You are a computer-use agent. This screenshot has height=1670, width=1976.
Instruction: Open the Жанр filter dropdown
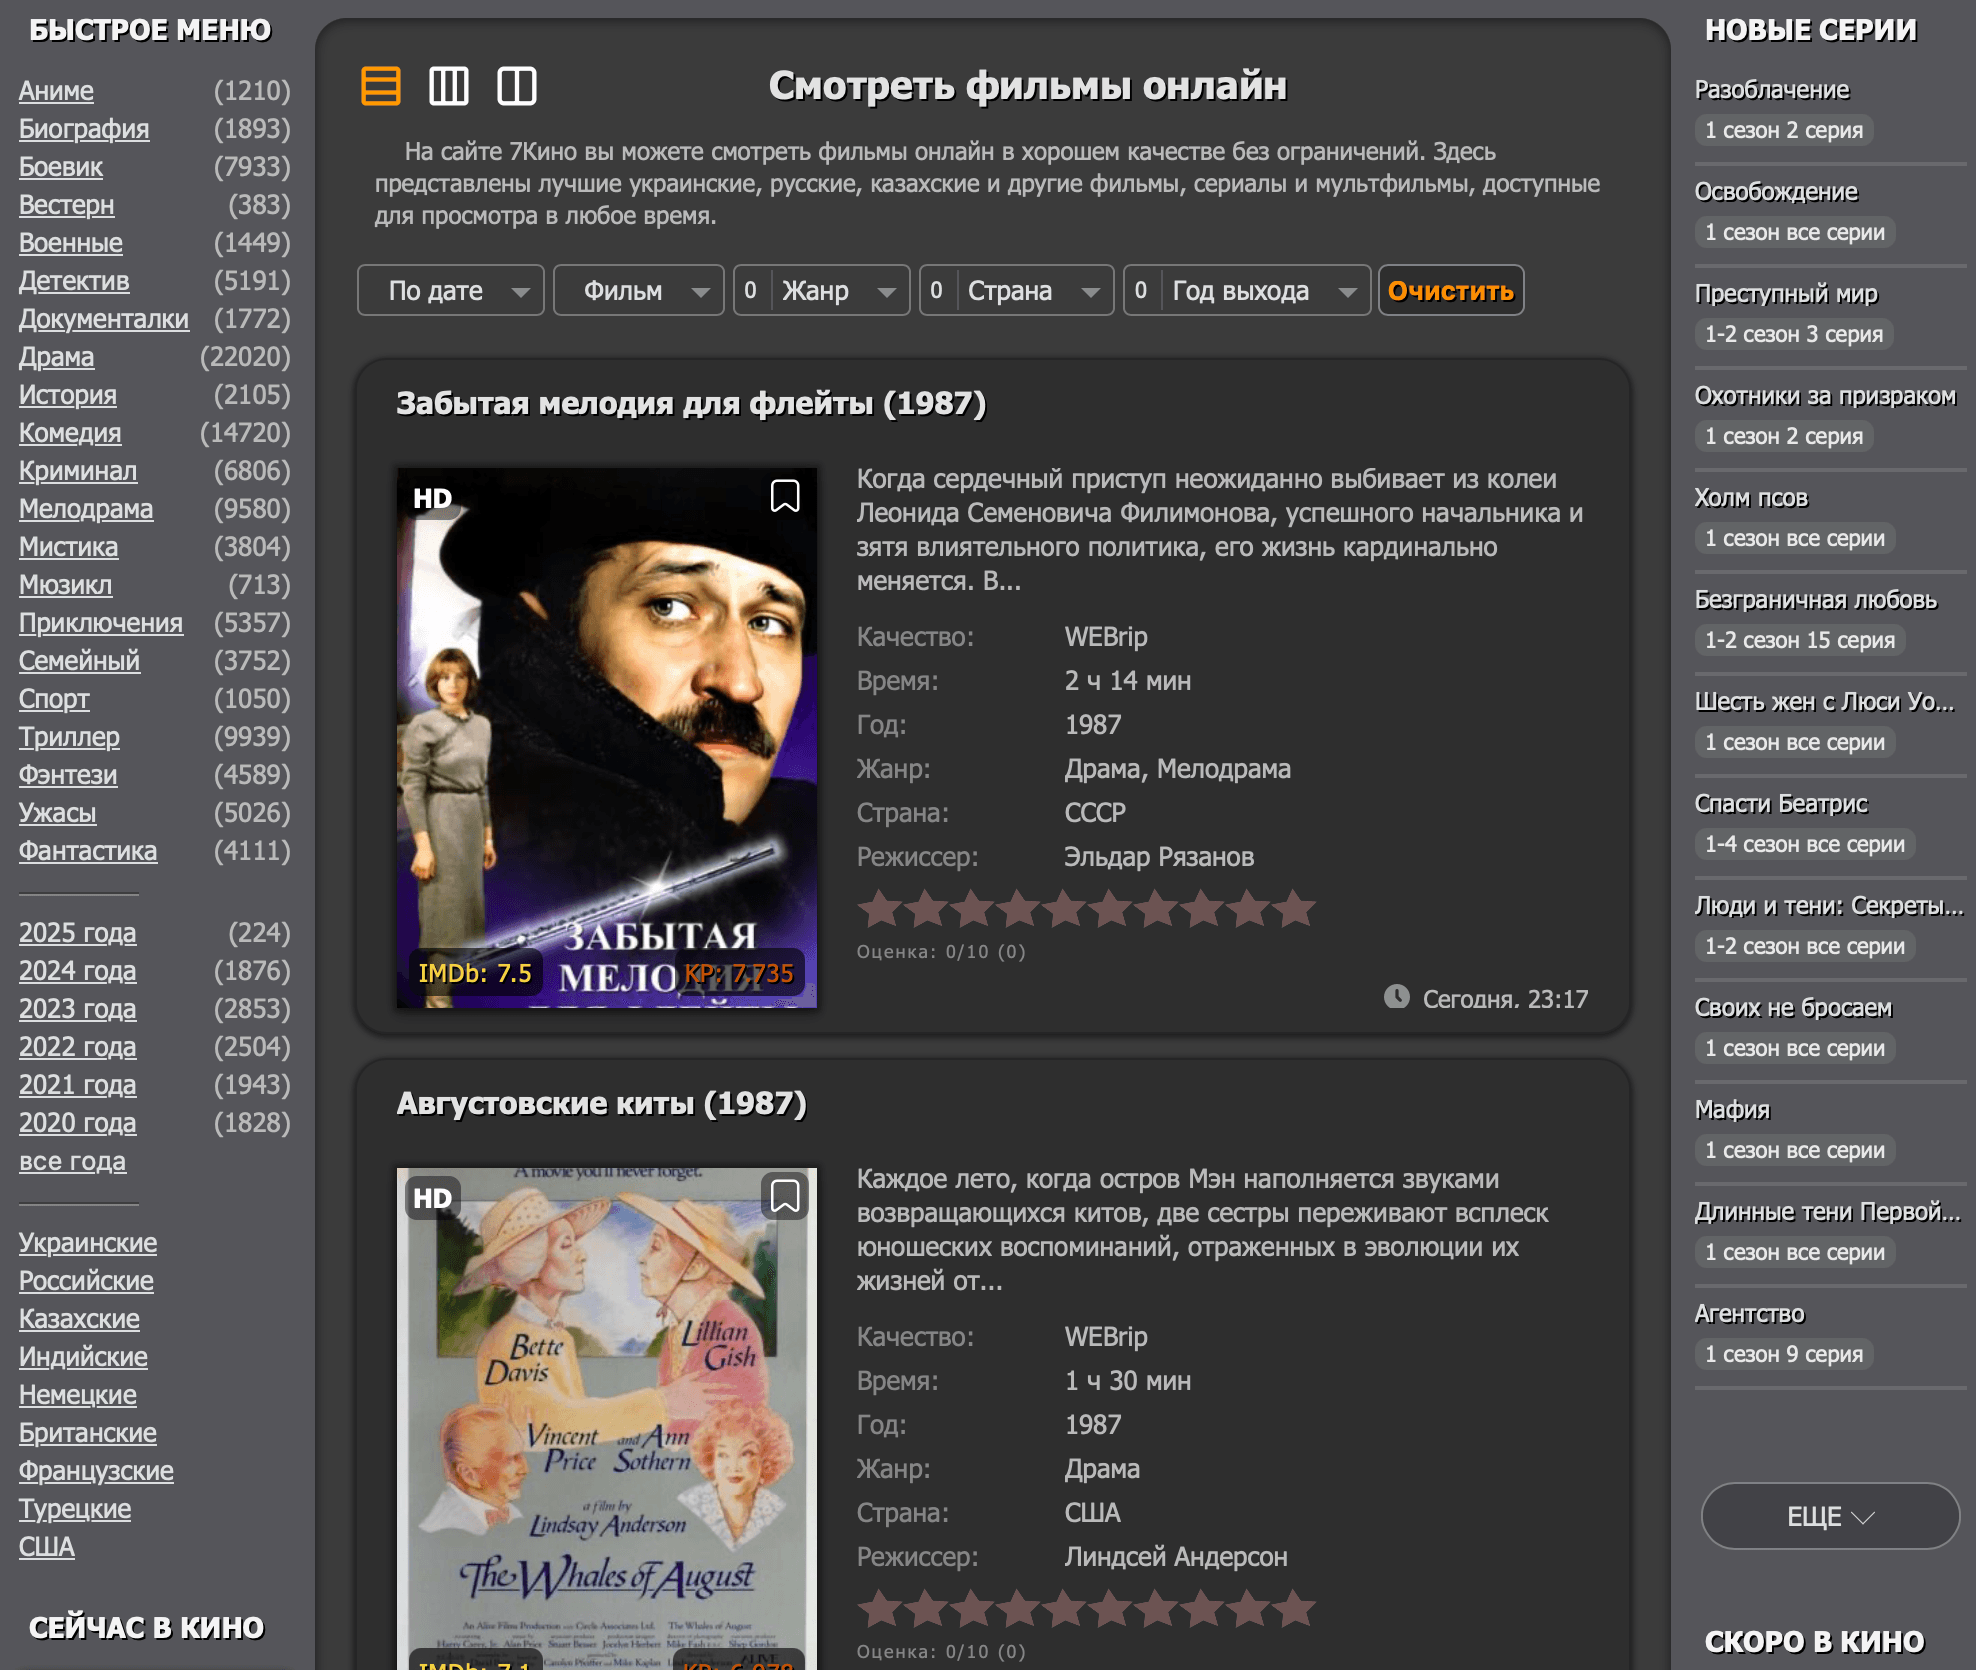pos(822,290)
